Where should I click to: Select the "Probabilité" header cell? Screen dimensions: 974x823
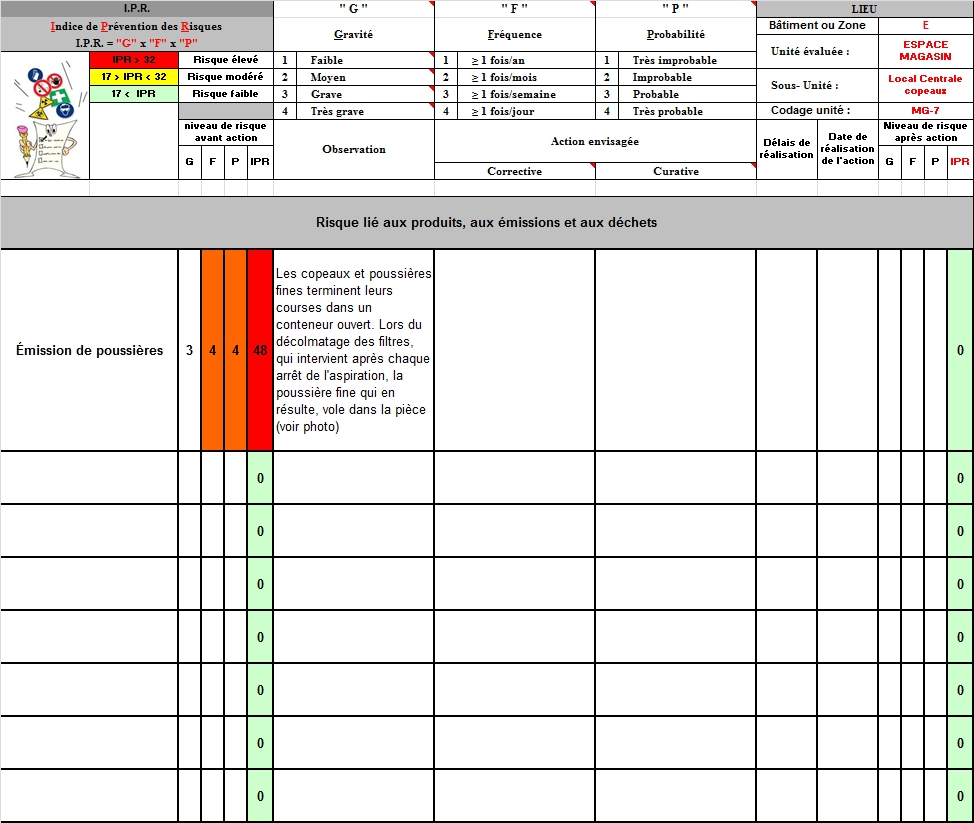click(x=675, y=34)
